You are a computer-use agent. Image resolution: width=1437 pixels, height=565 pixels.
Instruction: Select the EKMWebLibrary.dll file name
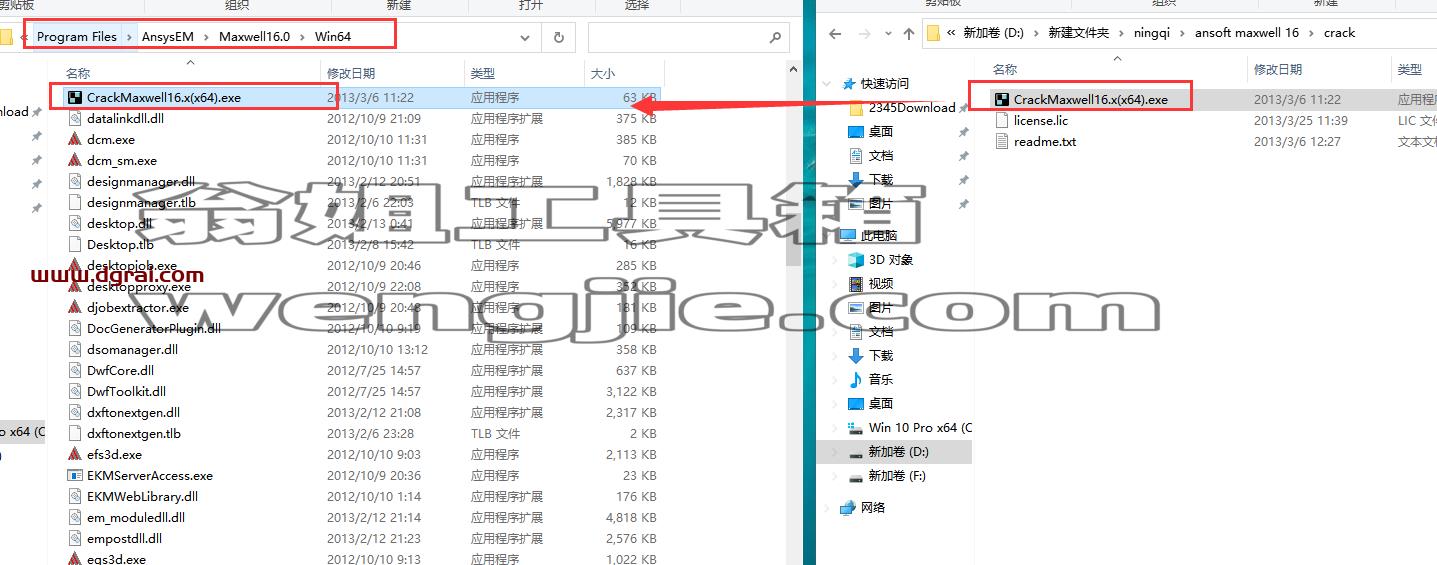tap(142, 496)
